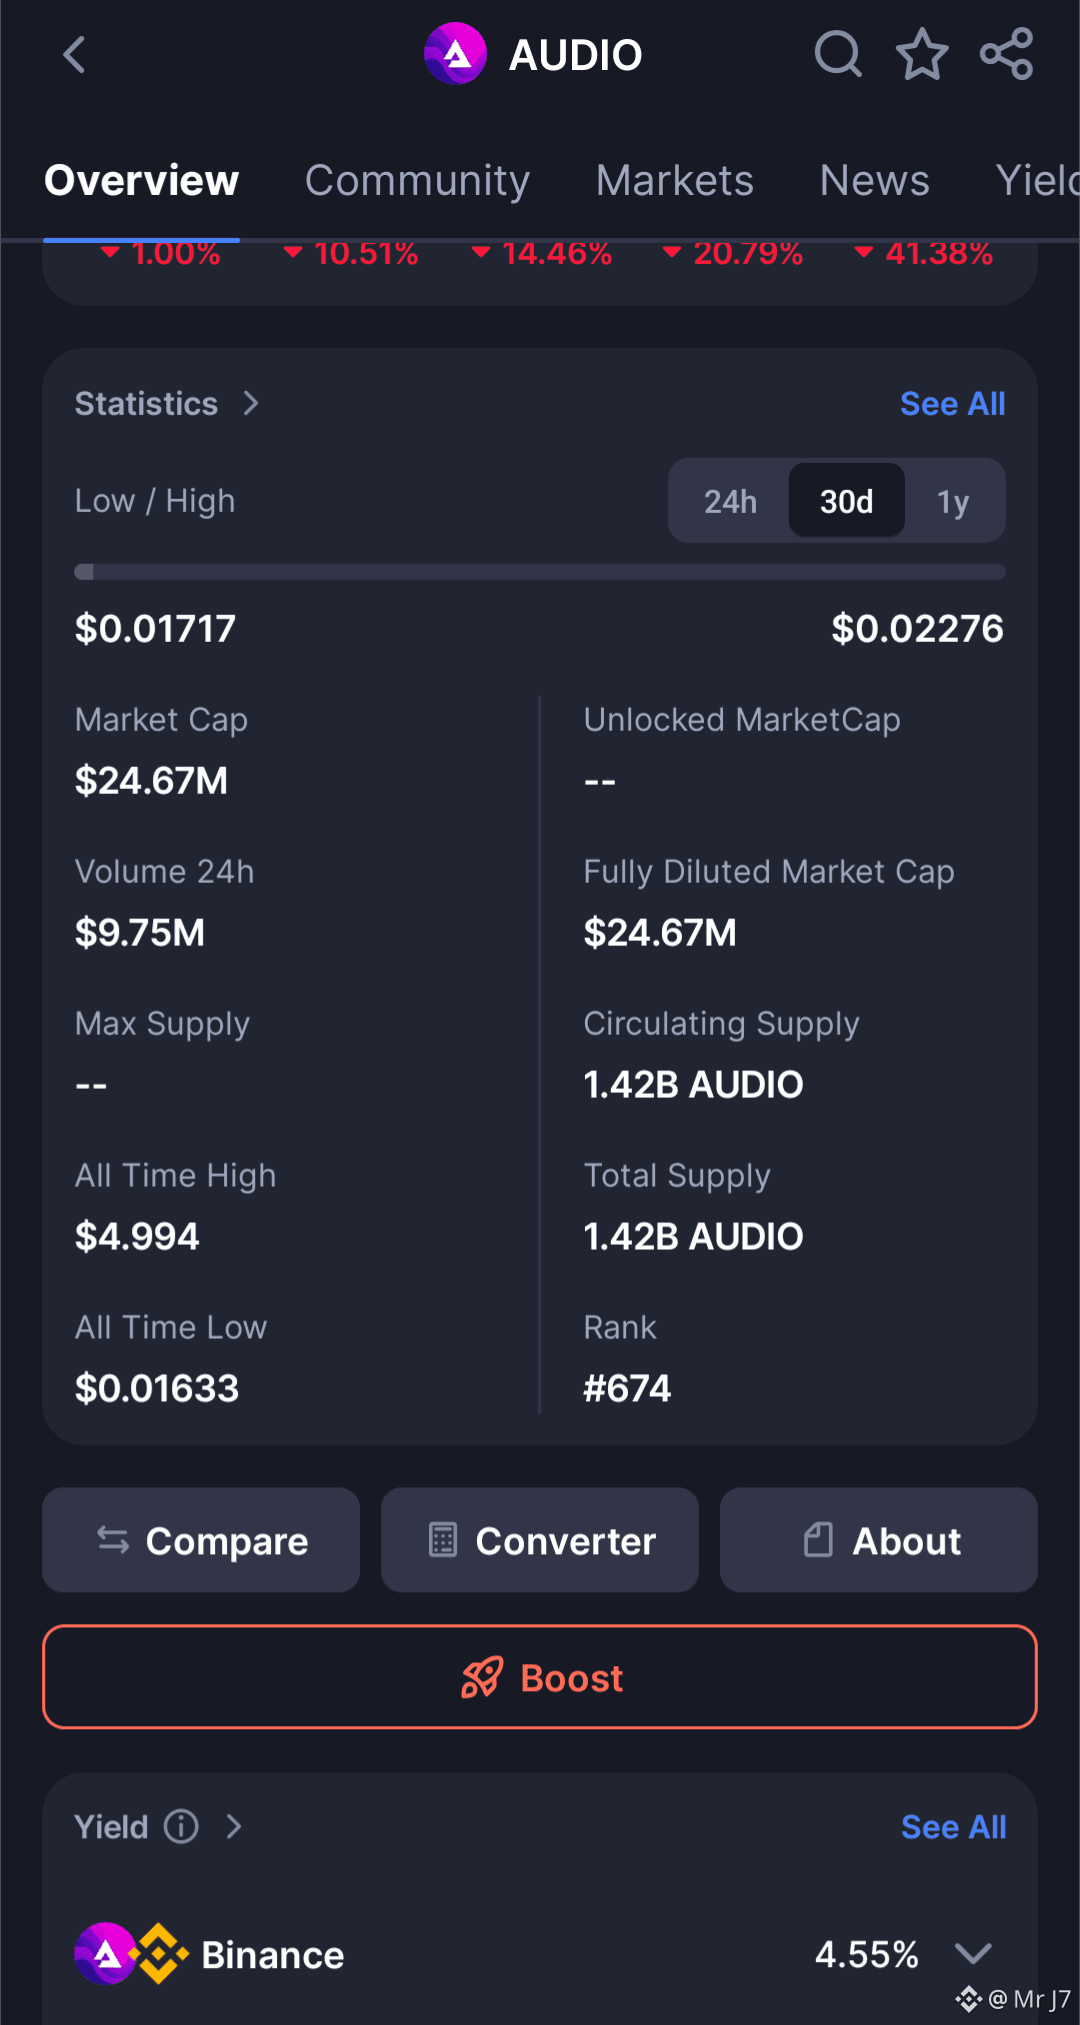Viewport: 1080px width, 2025px height.
Task: Expand Binance yield row chevron
Action: 973,1953
